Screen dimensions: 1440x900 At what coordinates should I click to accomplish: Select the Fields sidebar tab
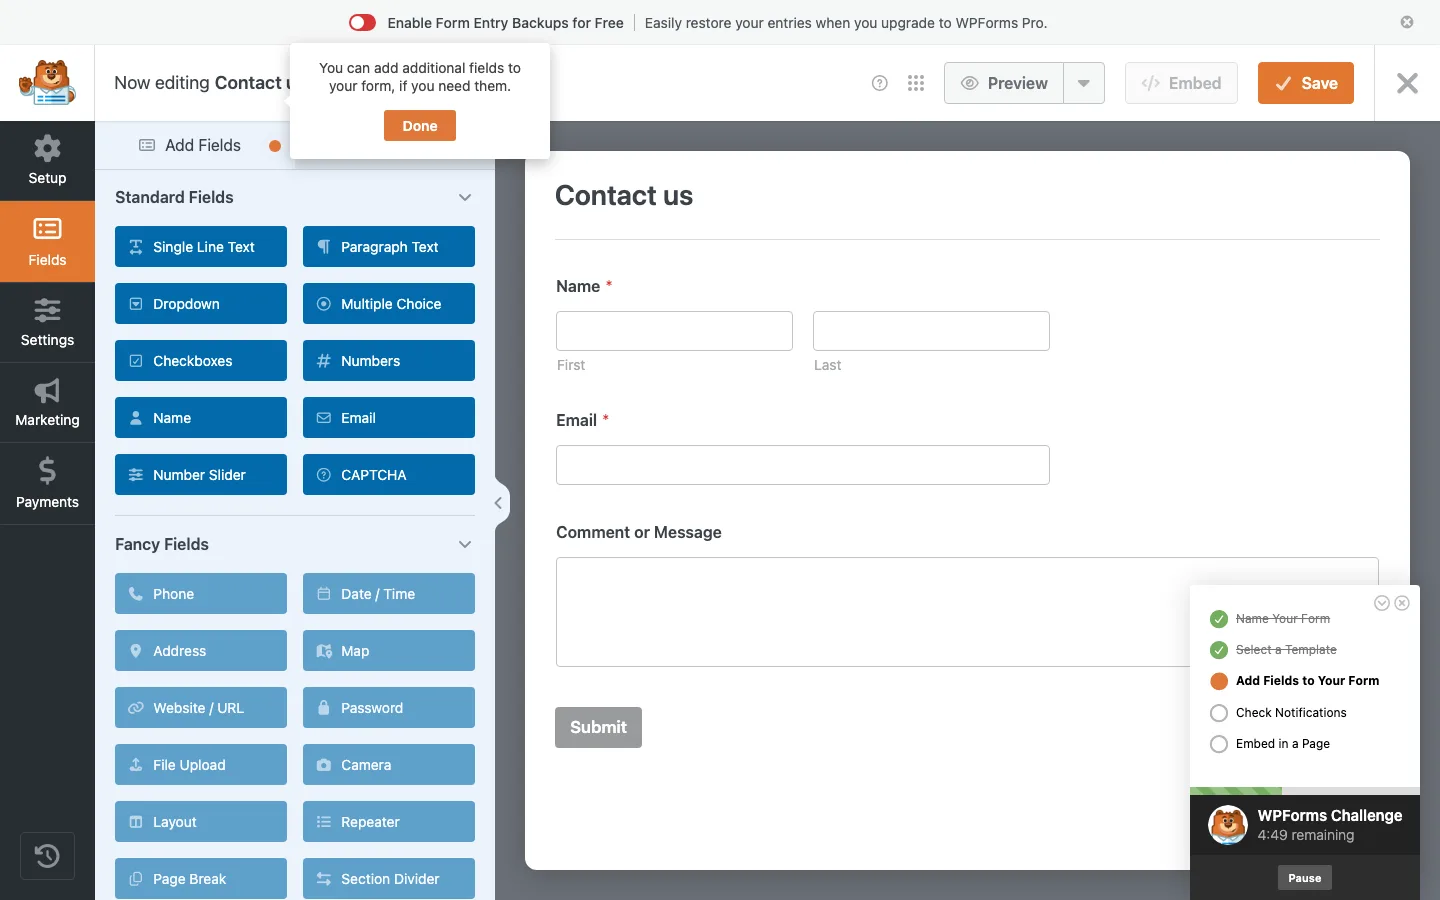[x=47, y=242]
